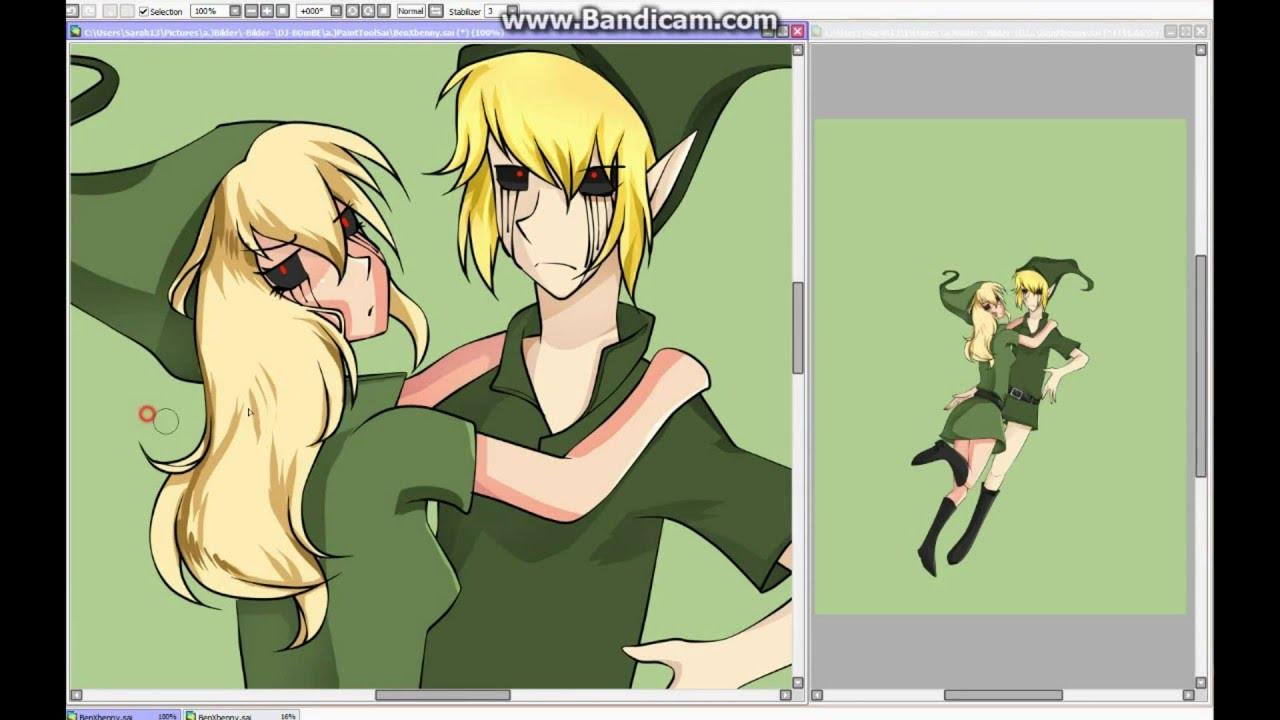Open the zoom percentage dropdown arrow
Image resolution: width=1280 pixels, height=720 pixels.
[235, 11]
